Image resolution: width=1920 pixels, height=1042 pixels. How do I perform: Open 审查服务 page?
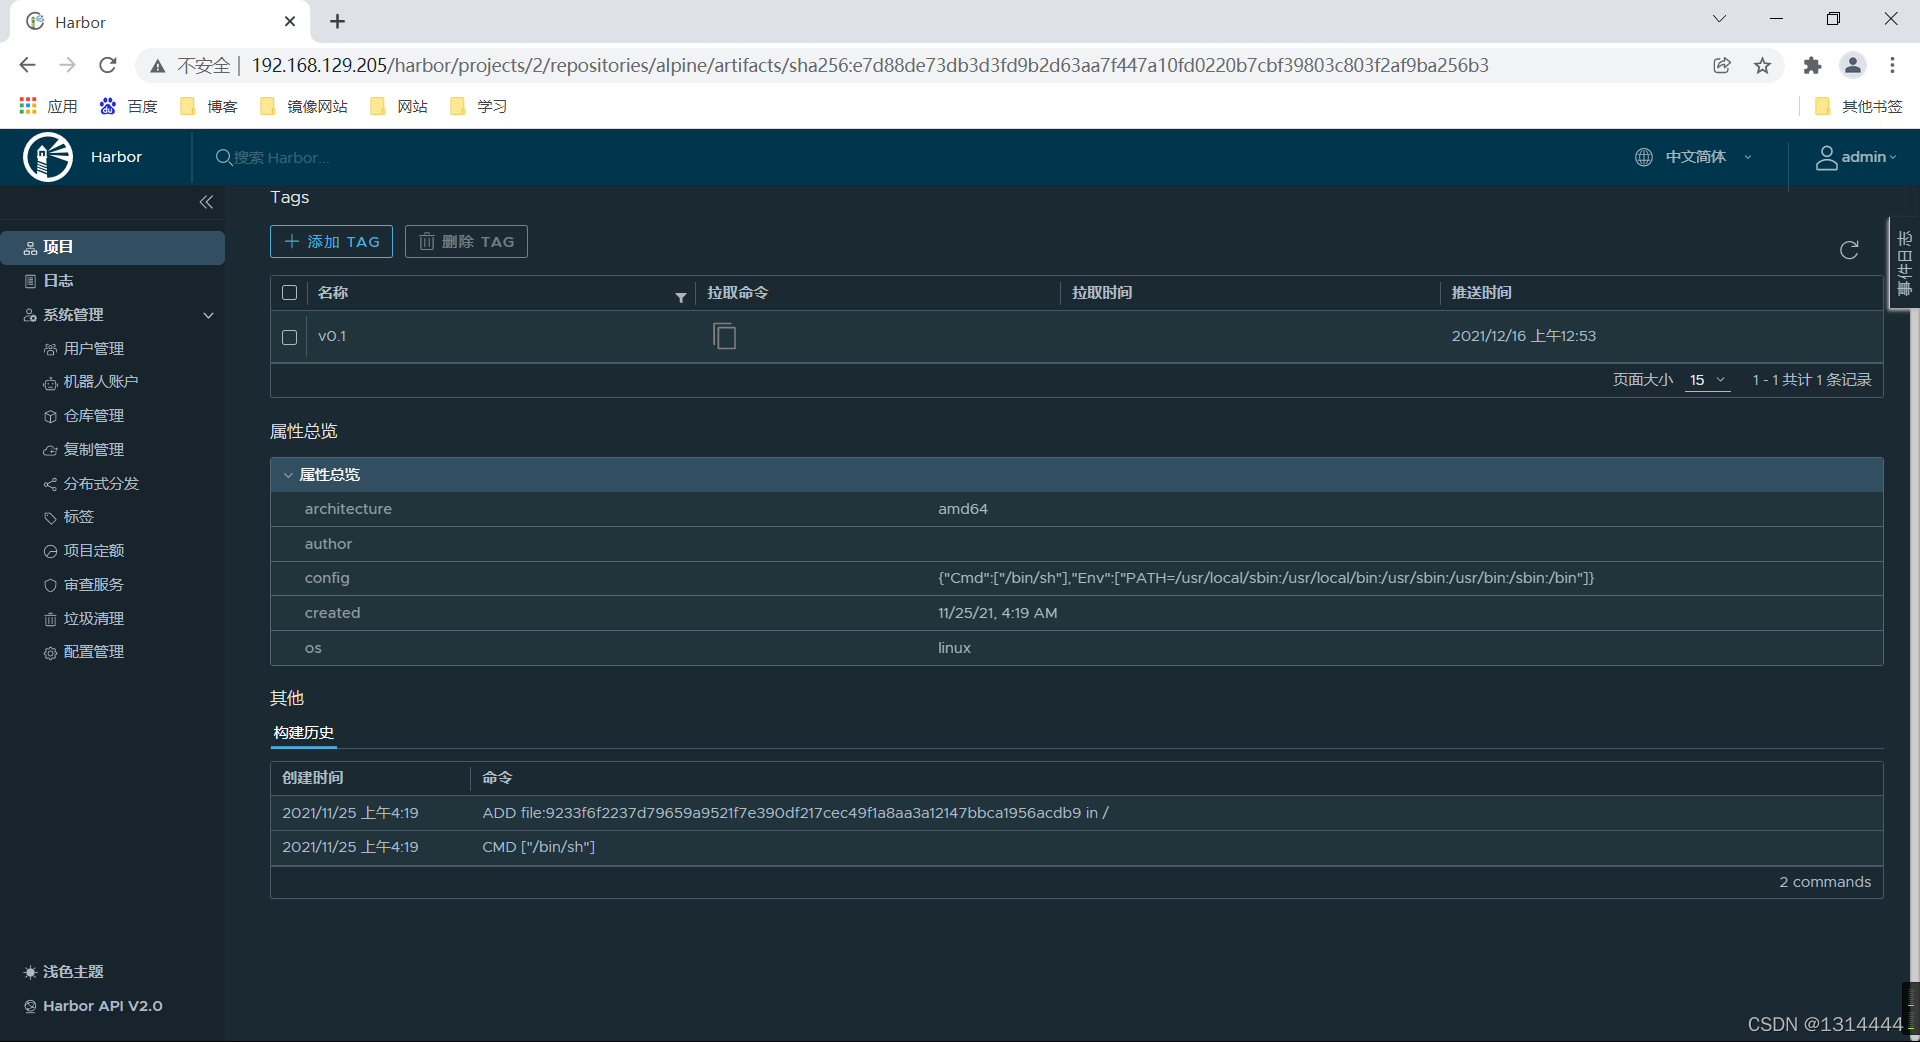pos(93,585)
